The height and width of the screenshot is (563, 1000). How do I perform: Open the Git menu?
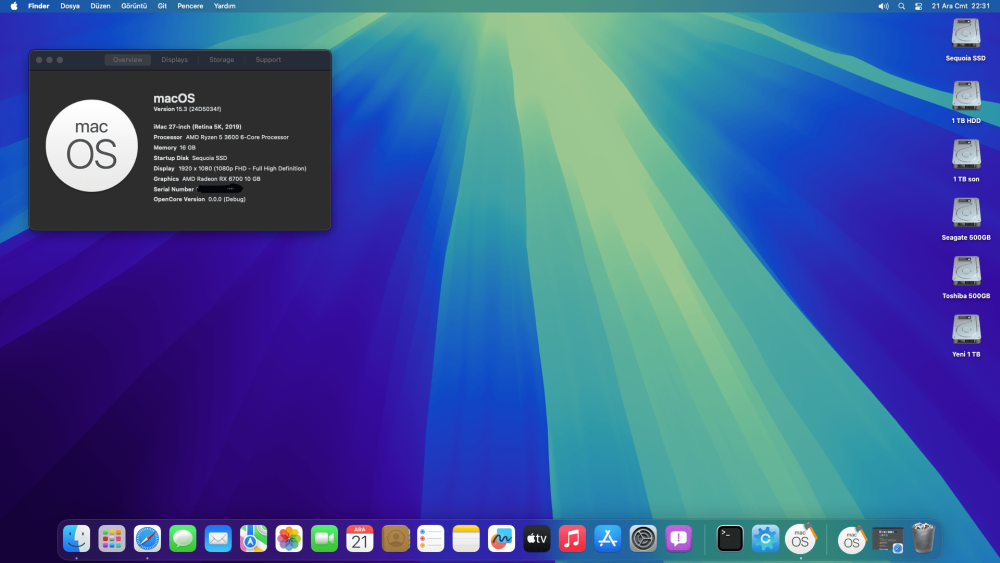pos(162,6)
